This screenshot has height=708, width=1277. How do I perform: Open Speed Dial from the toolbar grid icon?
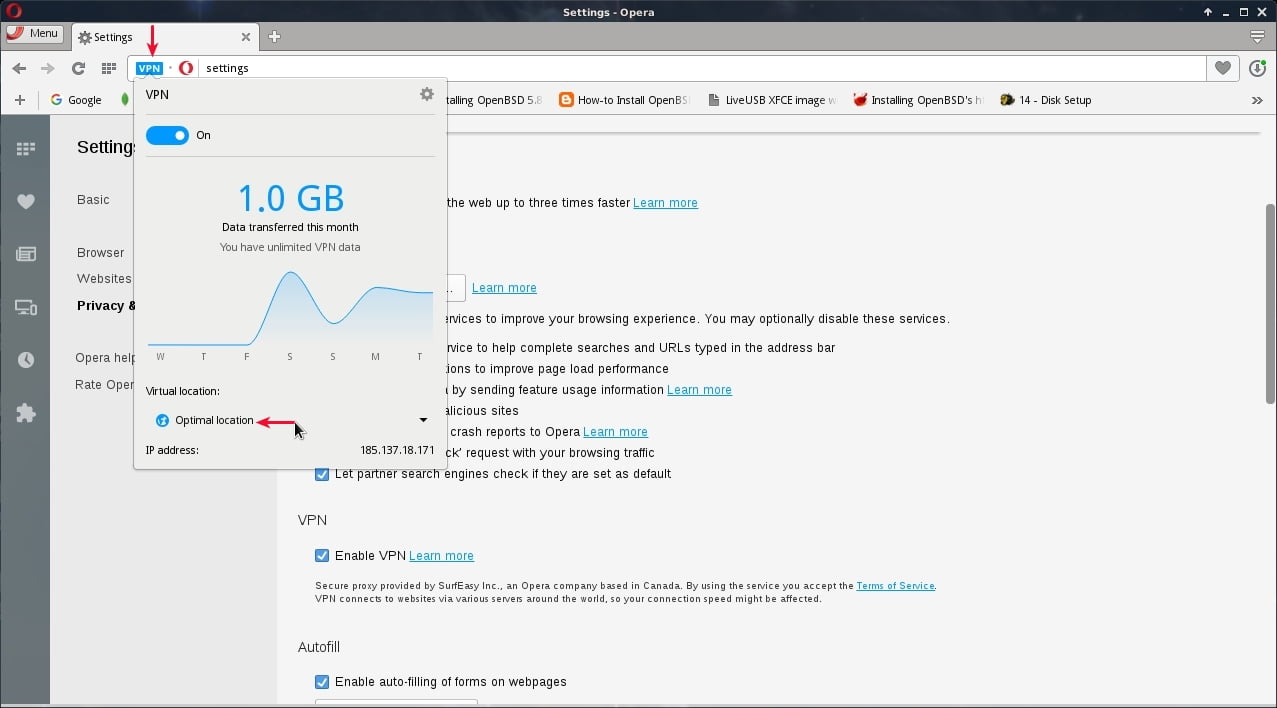(x=109, y=68)
